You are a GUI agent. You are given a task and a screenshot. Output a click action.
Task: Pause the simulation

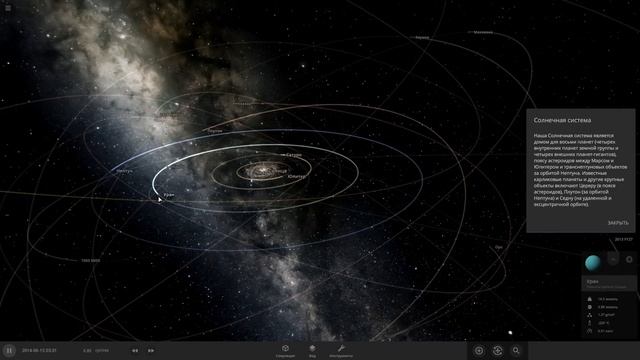tap(9, 351)
